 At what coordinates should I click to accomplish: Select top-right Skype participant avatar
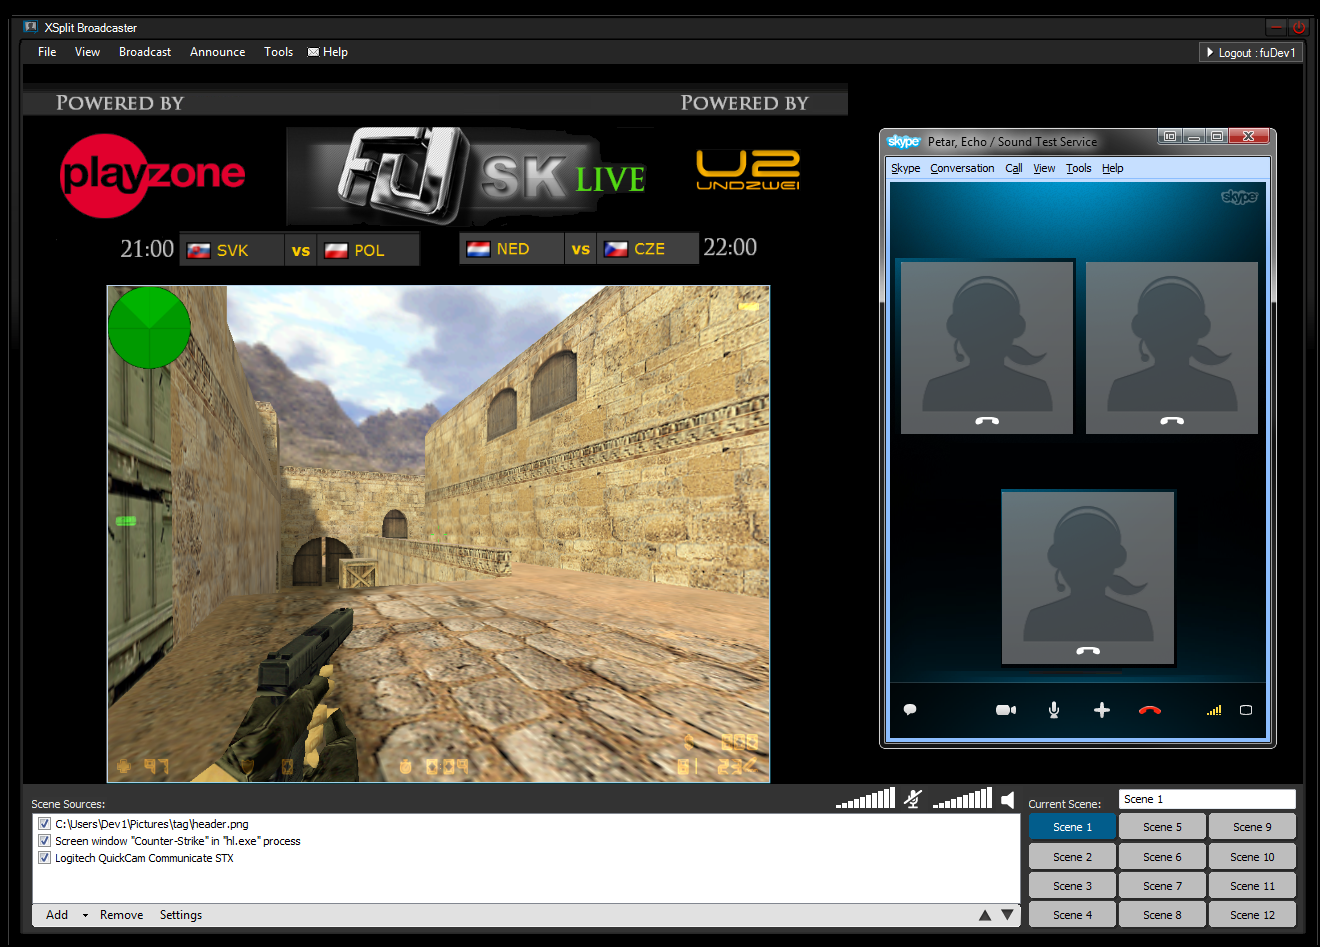[x=1172, y=347]
